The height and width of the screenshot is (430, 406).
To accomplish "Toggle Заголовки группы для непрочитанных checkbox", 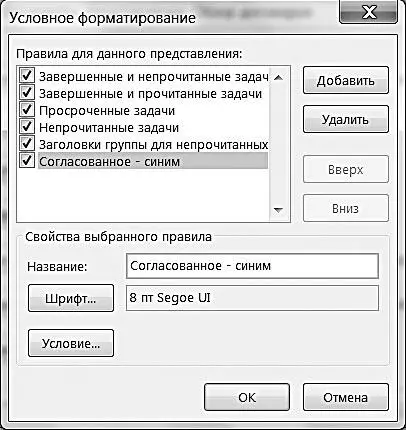I will (x=27, y=143).
